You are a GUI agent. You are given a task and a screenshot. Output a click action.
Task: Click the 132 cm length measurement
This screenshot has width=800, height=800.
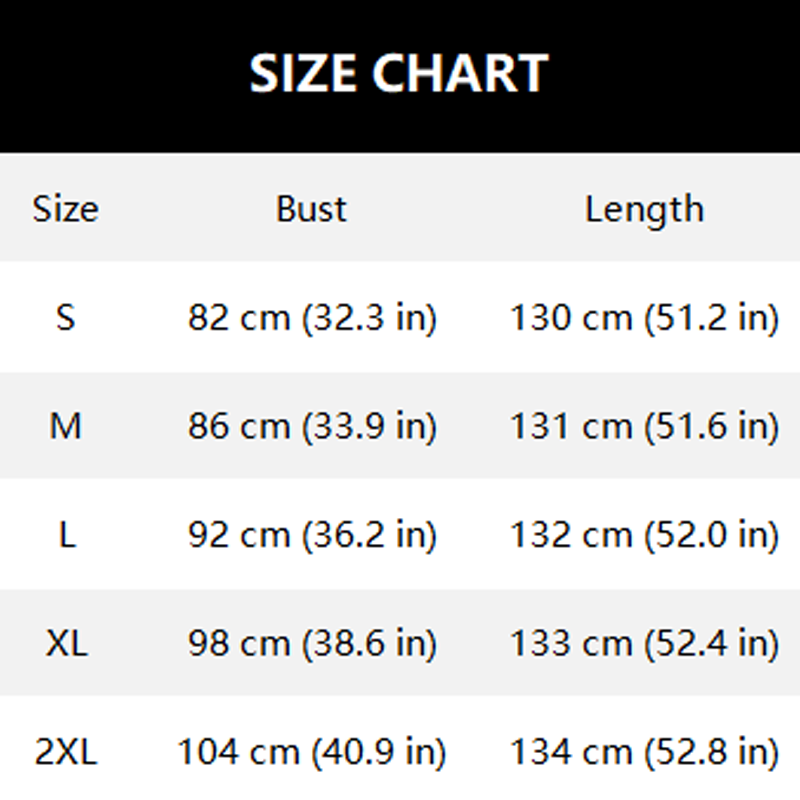pyautogui.click(x=571, y=535)
